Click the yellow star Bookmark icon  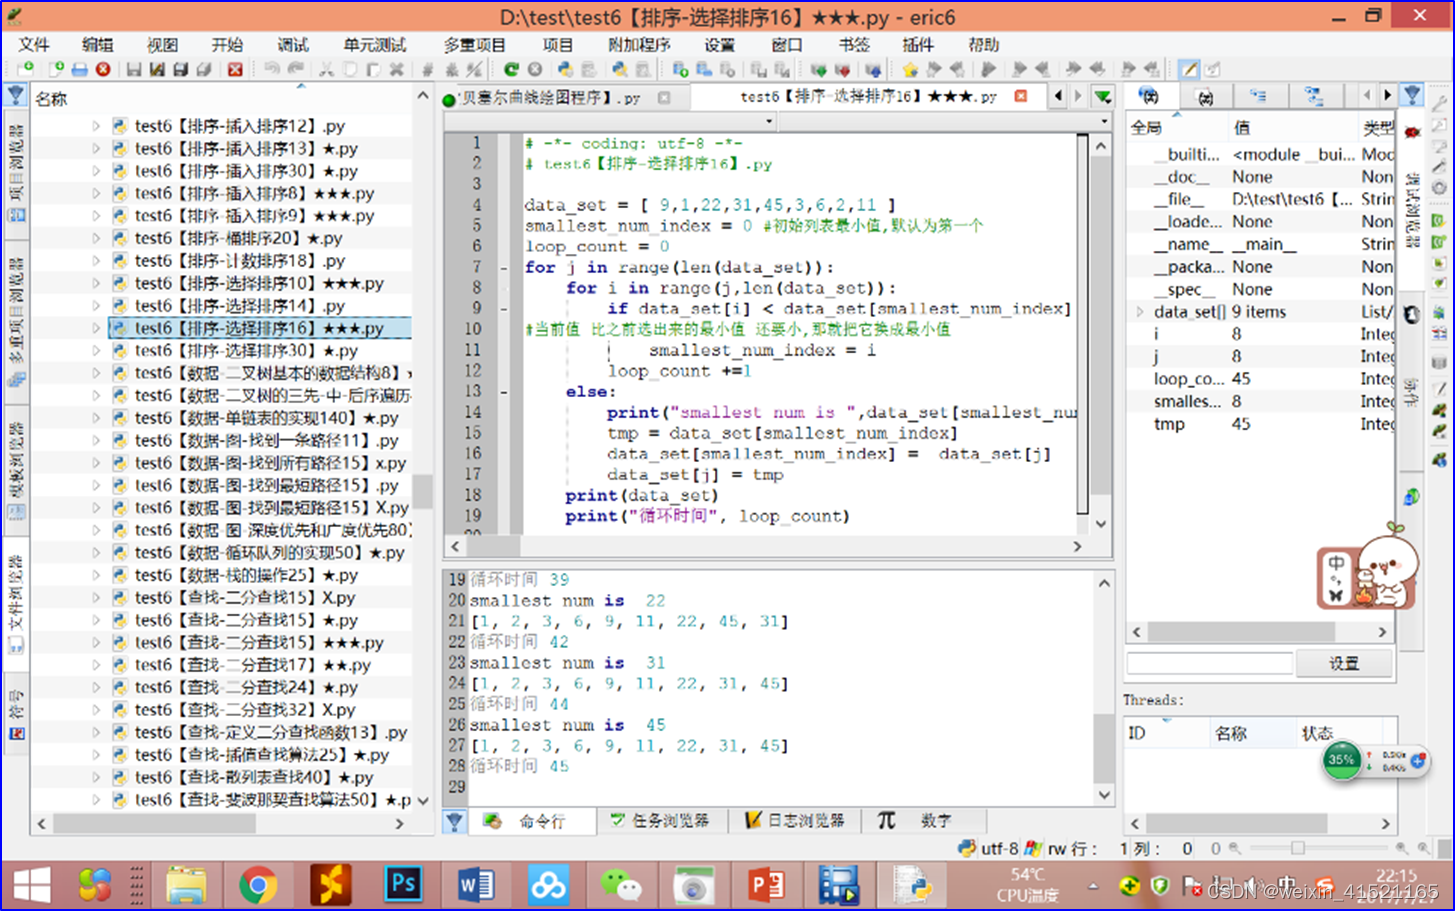point(910,70)
